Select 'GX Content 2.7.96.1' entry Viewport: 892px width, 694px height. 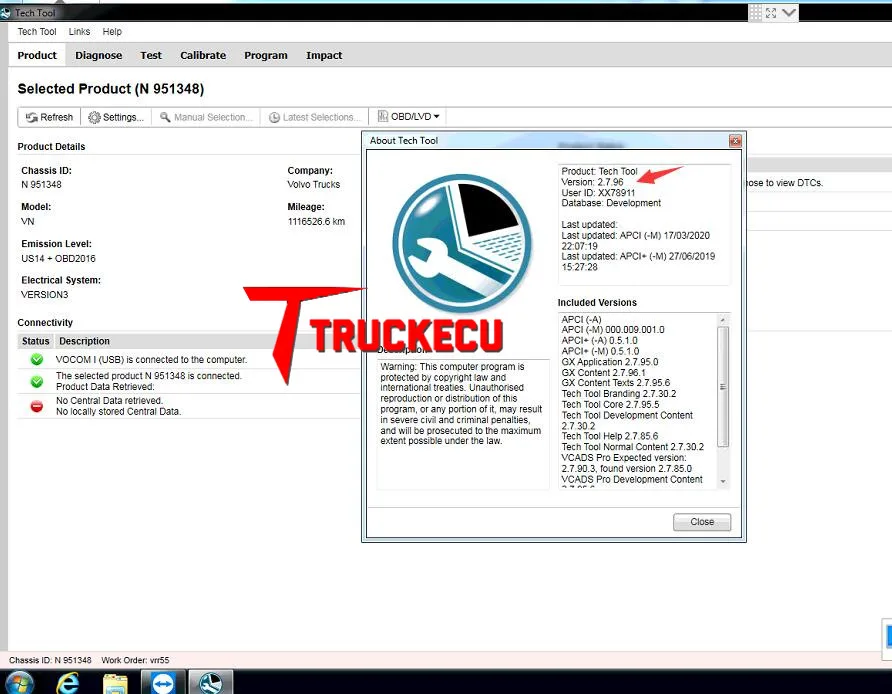603,373
